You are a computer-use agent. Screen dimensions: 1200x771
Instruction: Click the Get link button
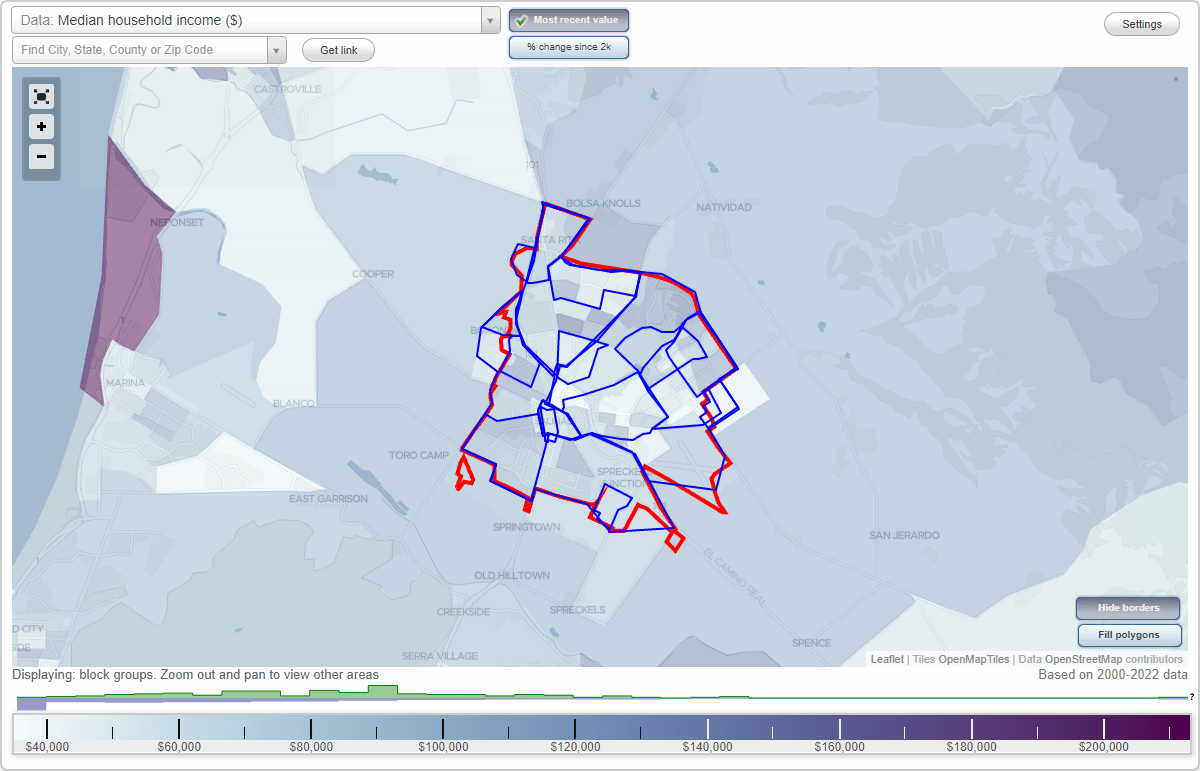pos(337,50)
